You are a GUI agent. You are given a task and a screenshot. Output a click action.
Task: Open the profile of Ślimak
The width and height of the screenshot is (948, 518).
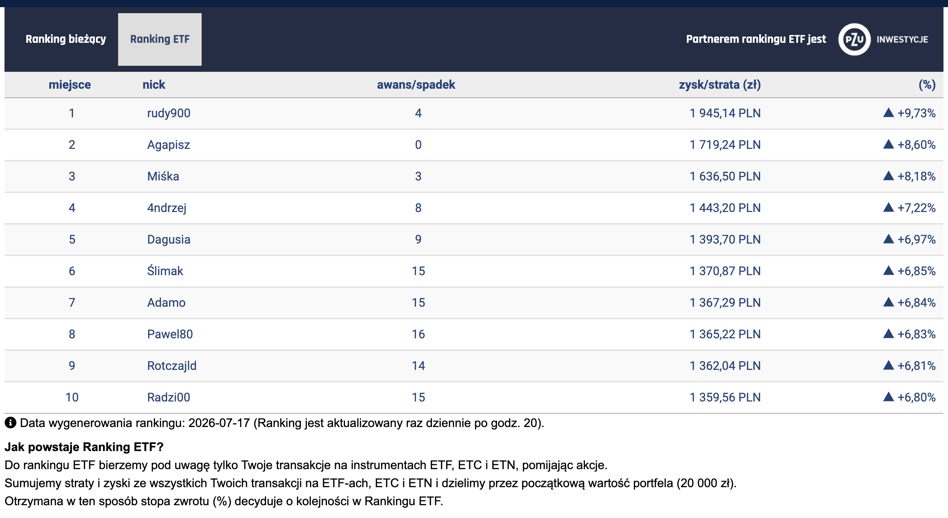[x=165, y=271]
